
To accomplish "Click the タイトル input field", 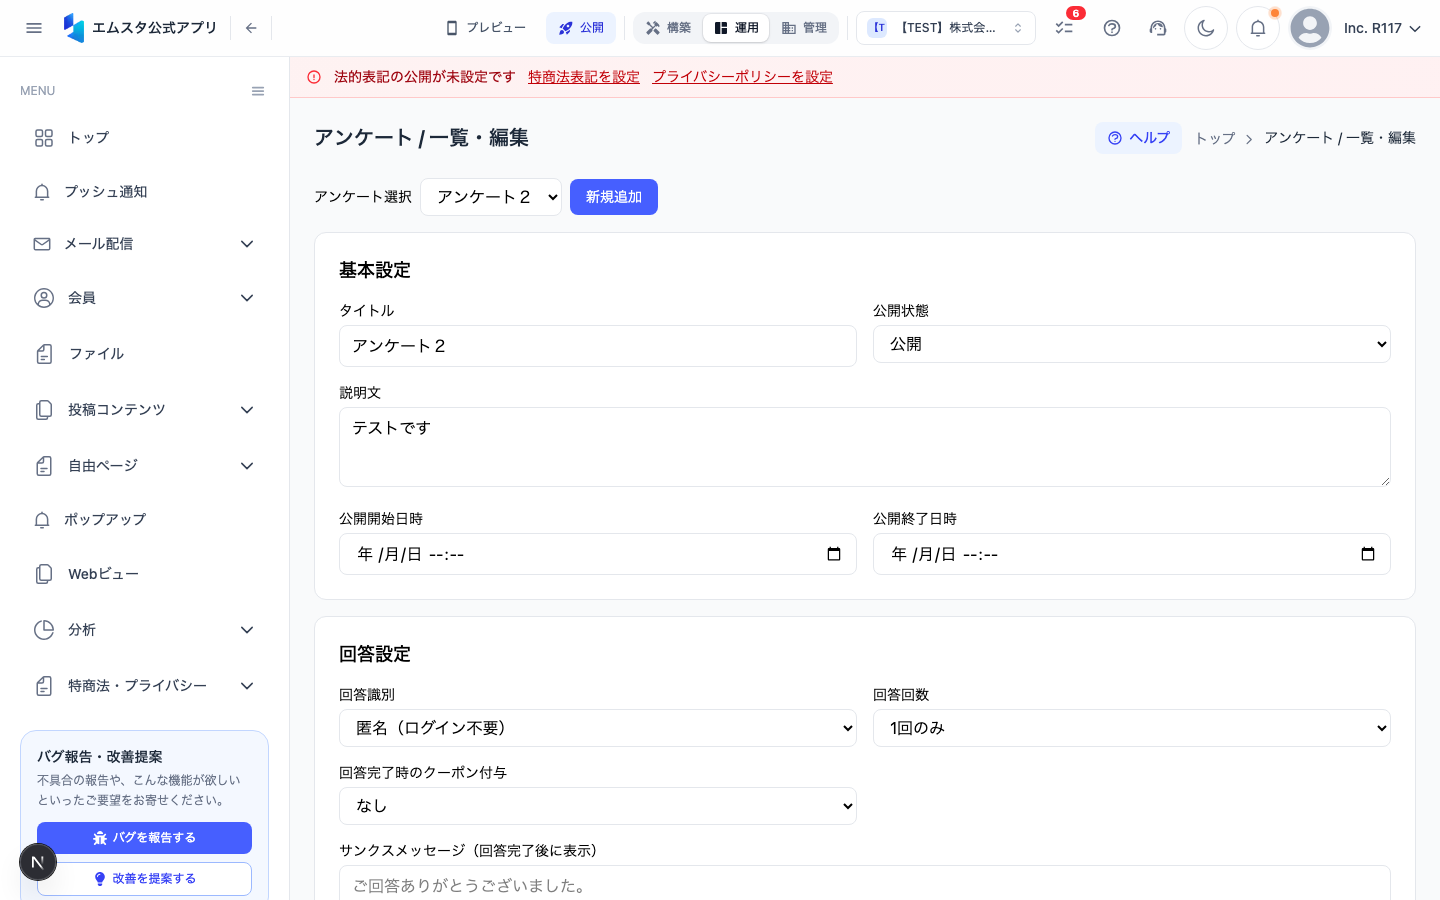I will coord(598,346).
